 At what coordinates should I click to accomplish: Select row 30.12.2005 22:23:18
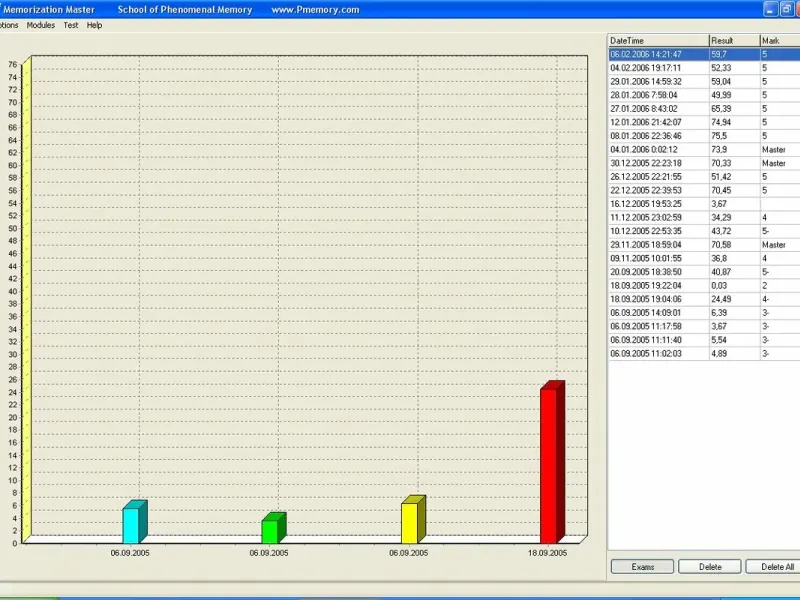(x=704, y=163)
